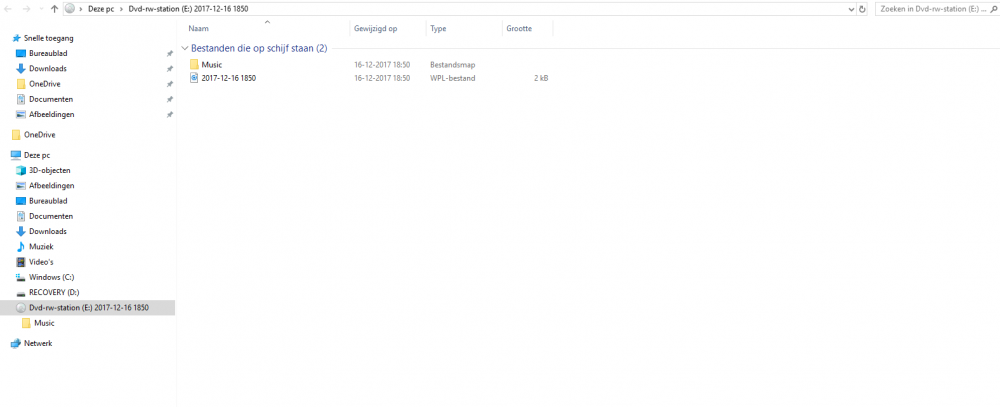Image resolution: width=1000 pixels, height=407 pixels.
Task: Open Music subfolder under Dvd-rw-station tree
Action: click(44, 323)
